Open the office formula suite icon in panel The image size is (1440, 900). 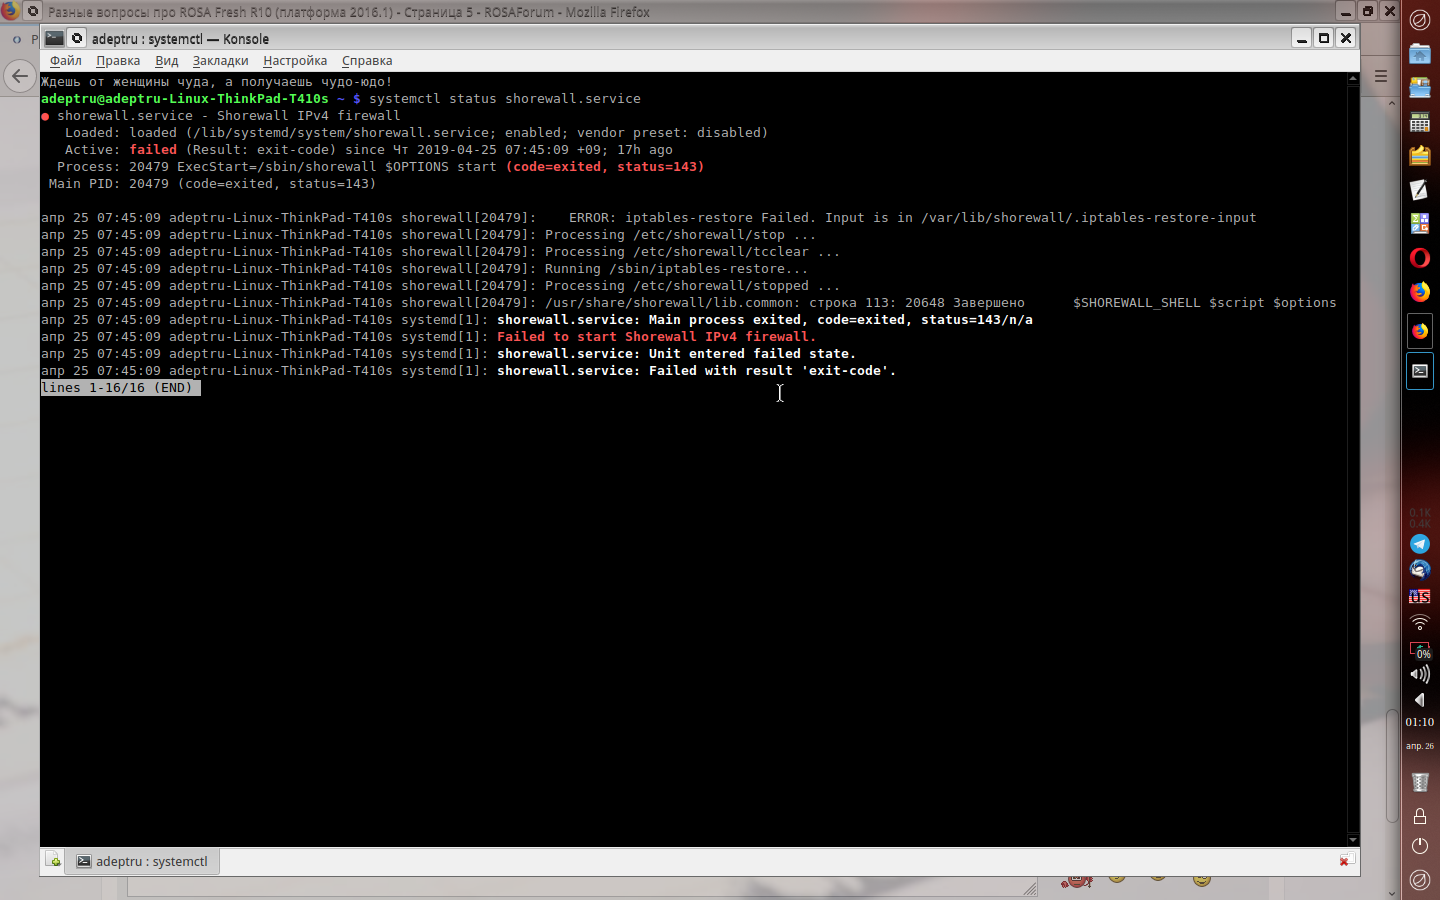point(1420,223)
